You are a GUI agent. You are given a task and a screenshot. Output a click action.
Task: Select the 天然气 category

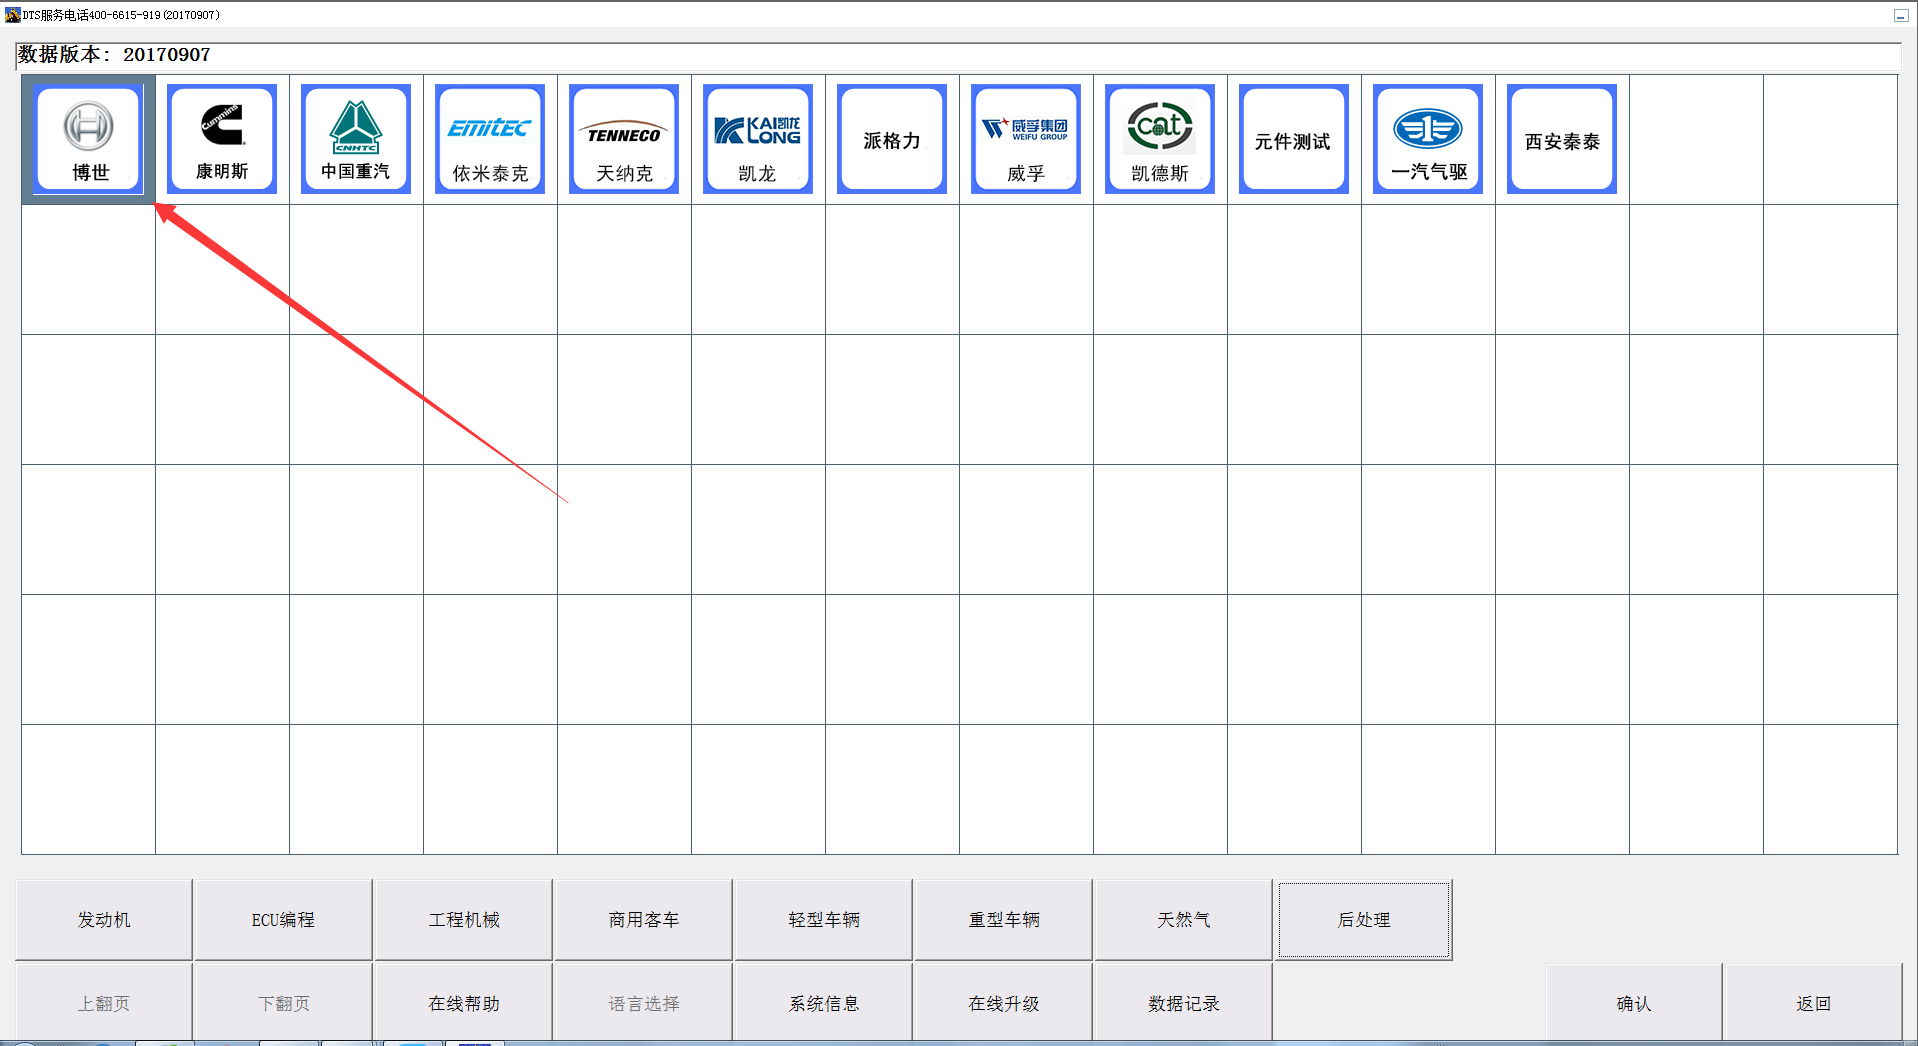1183,920
